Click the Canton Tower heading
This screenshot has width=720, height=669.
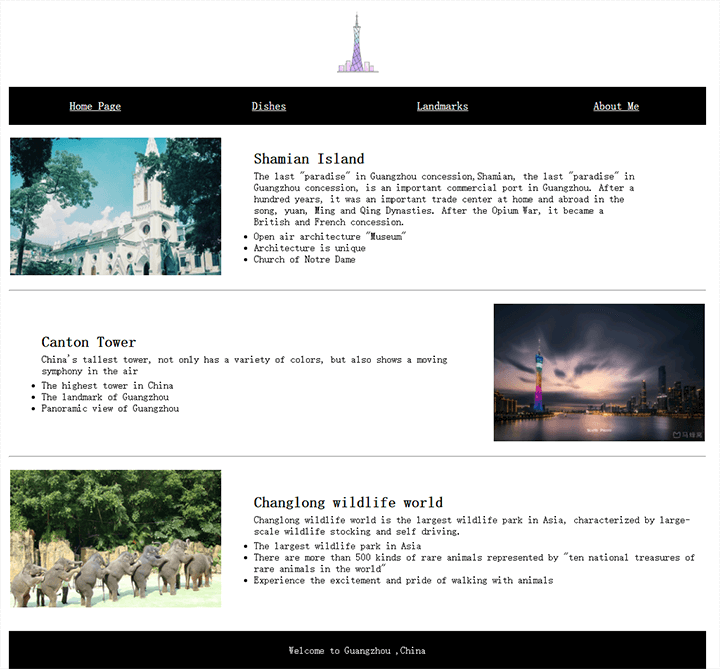pyautogui.click(x=89, y=342)
